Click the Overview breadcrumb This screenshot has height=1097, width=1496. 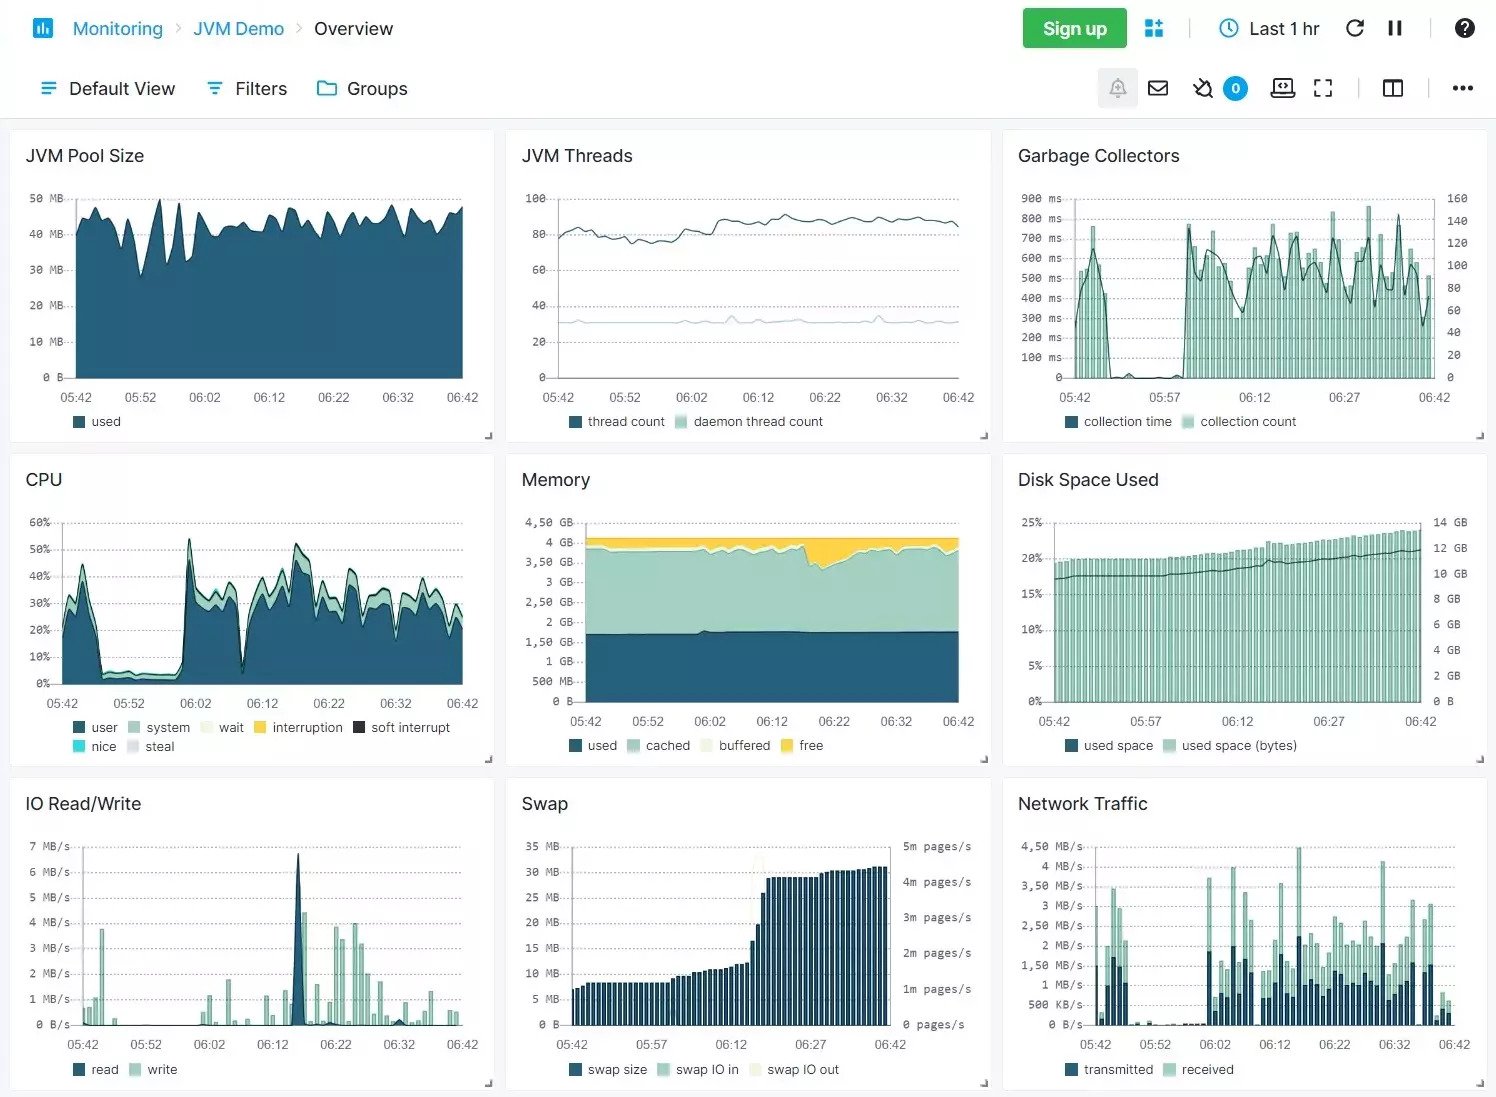[354, 29]
